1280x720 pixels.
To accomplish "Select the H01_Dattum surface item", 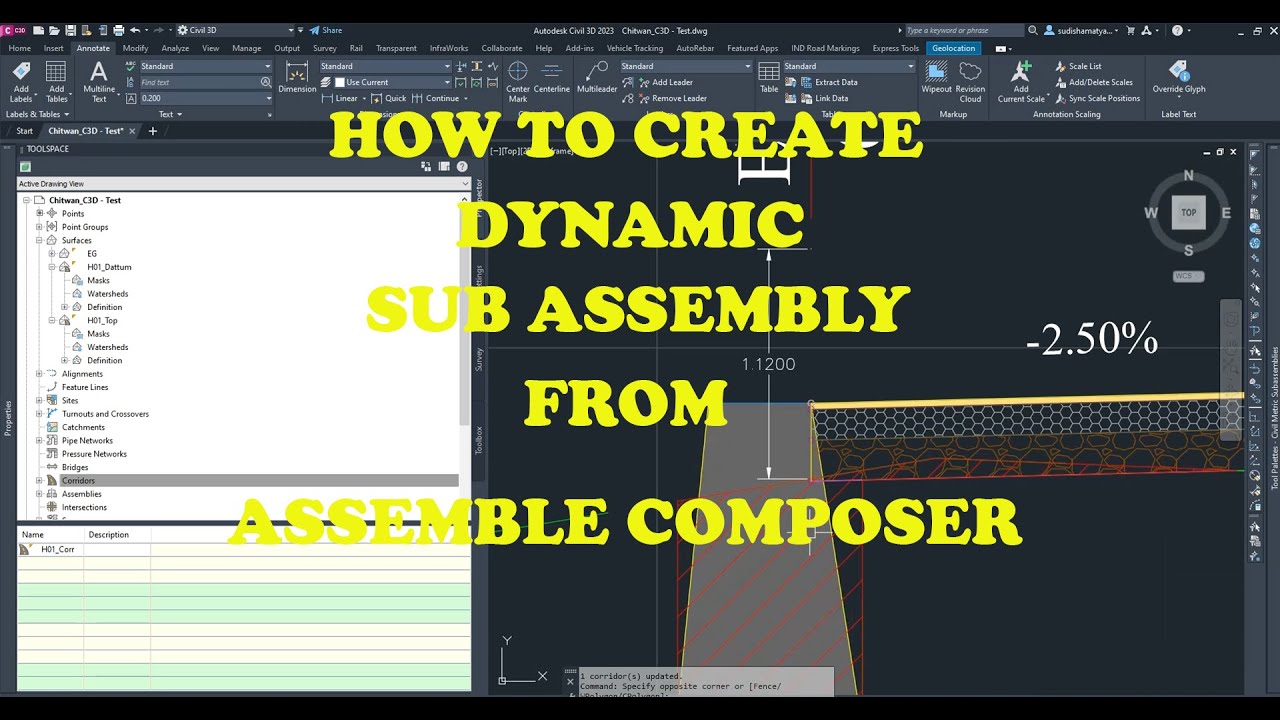I will [109, 267].
